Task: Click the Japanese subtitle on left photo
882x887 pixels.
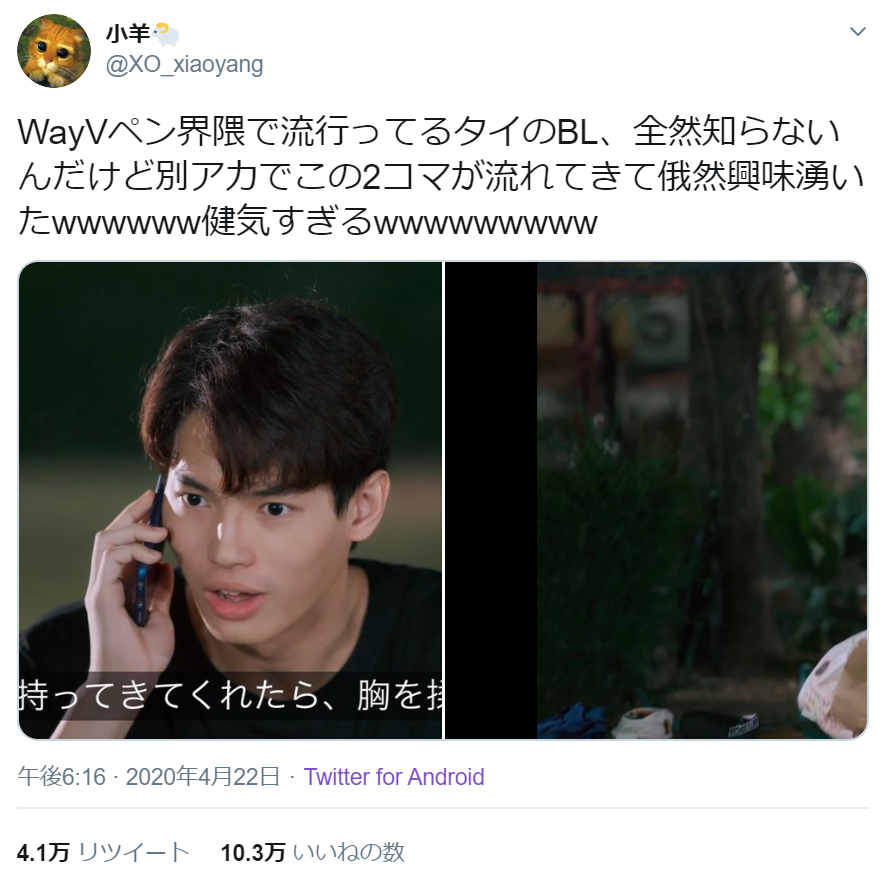Action: (230, 696)
